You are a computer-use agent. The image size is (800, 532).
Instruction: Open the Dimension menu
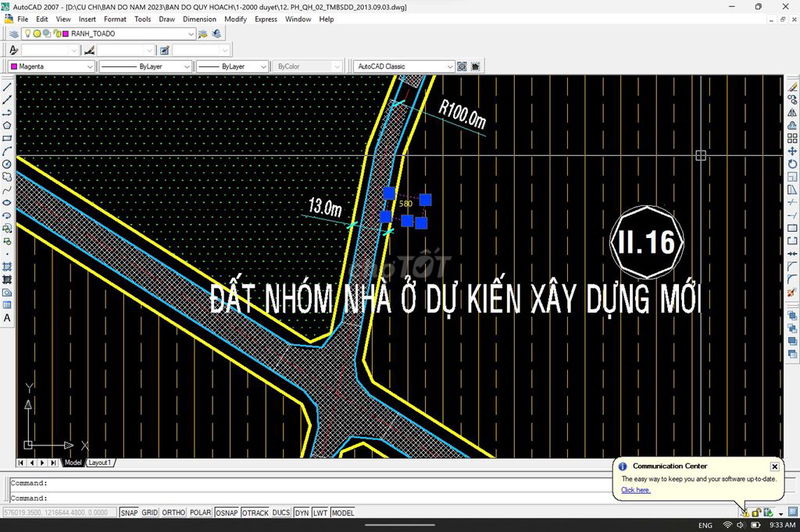click(199, 19)
